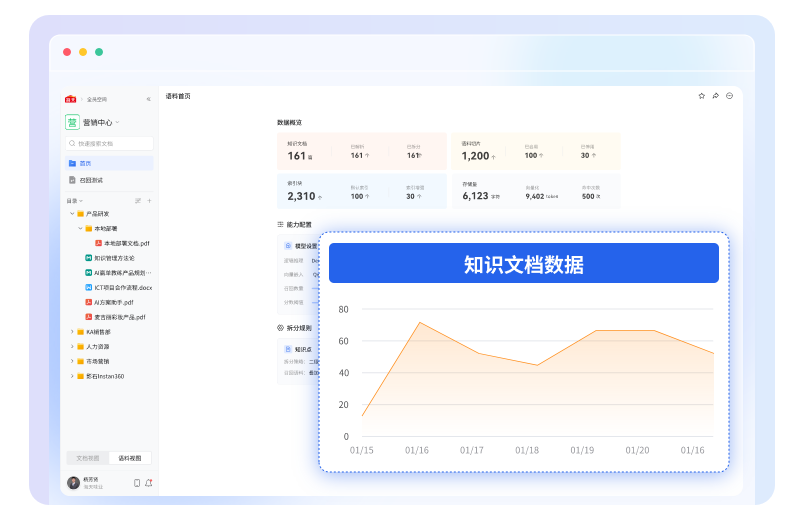Image resolution: width=805 pixels, height=520 pixels.
Task: Click the 模型设置 icon
Action: [x=288, y=246]
